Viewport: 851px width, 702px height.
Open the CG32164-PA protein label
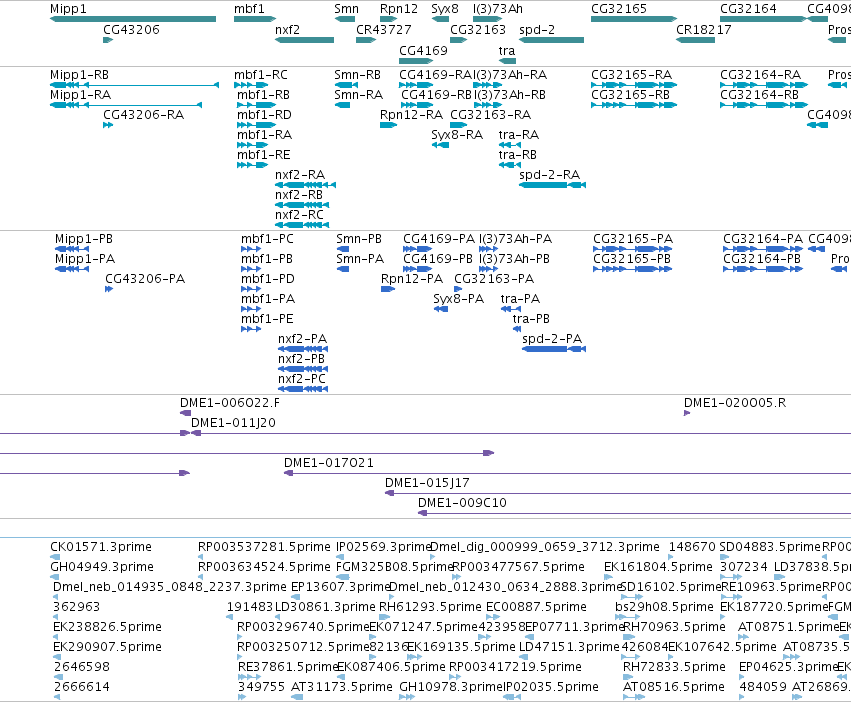pos(763,239)
